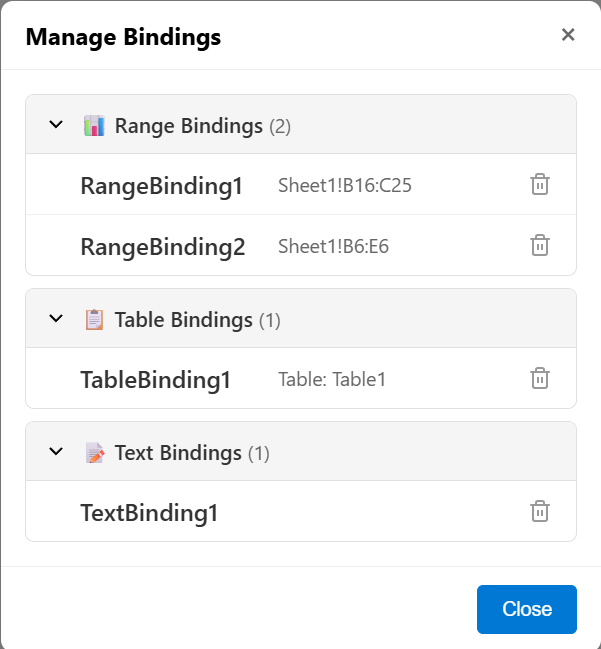The height and width of the screenshot is (649, 601).
Task: Click the notepad icon for Text Bindings
Action: pyautogui.click(x=94, y=453)
